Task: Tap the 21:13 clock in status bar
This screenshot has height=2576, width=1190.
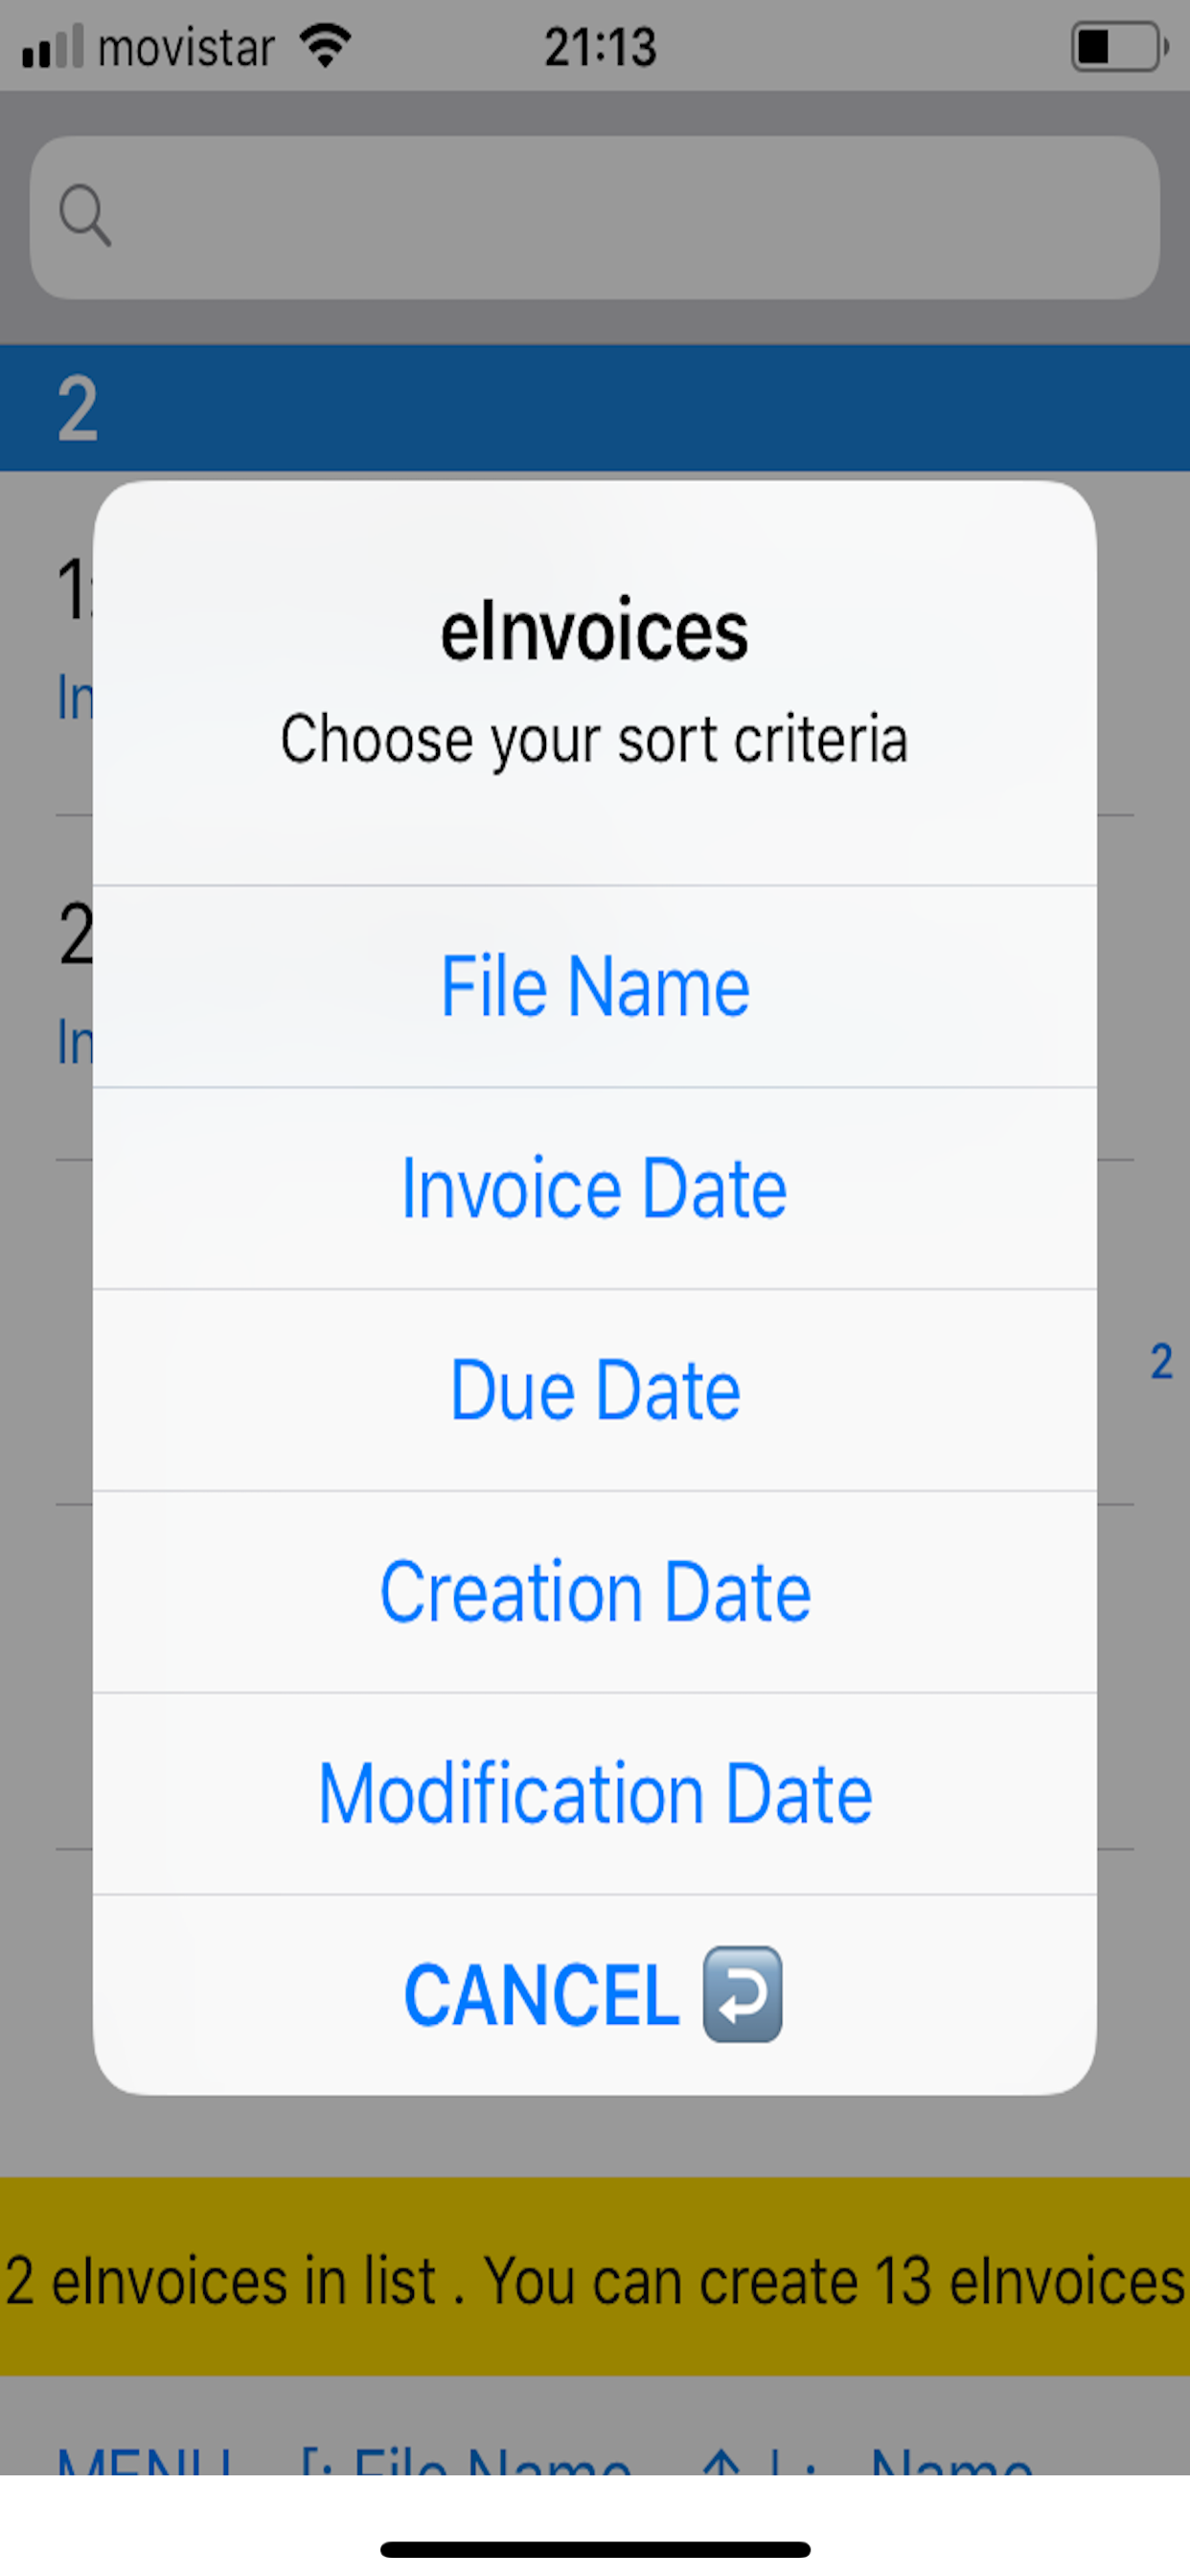Action: click(600, 47)
